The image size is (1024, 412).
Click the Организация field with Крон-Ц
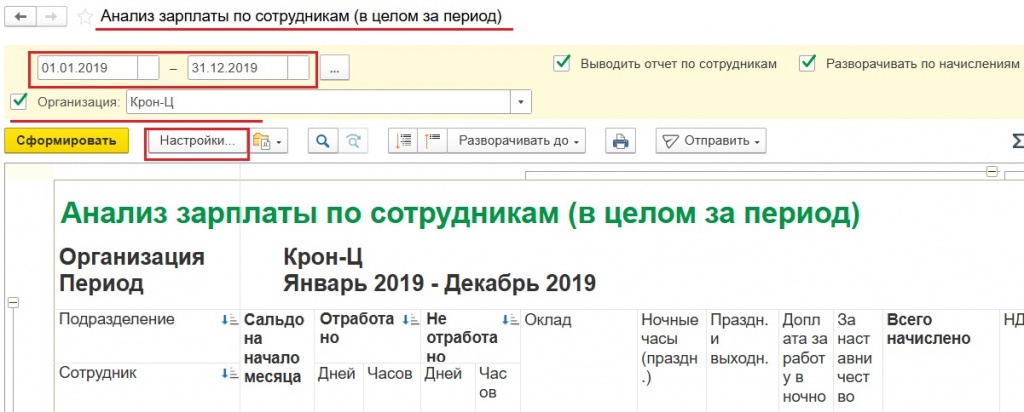point(318,102)
